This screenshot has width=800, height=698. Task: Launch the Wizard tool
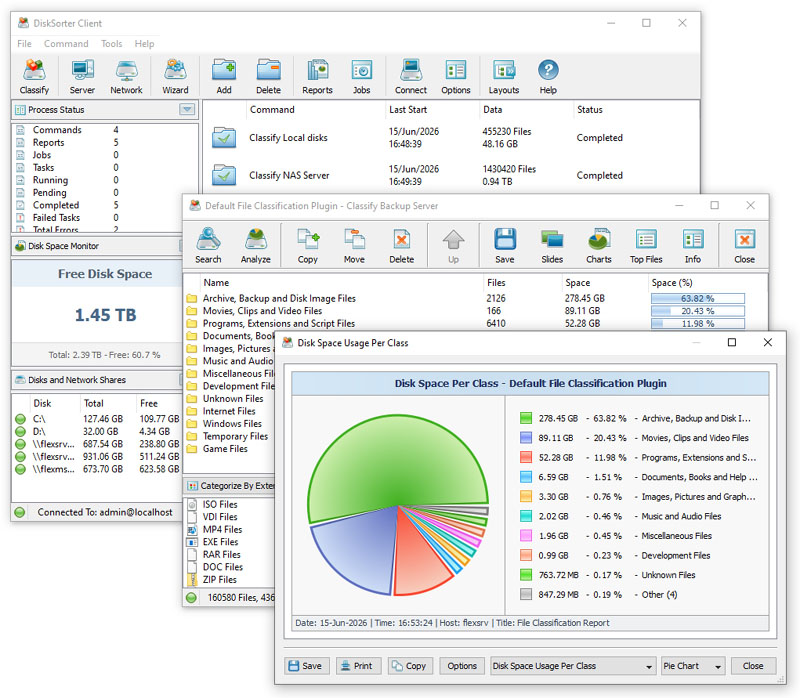pyautogui.click(x=175, y=77)
